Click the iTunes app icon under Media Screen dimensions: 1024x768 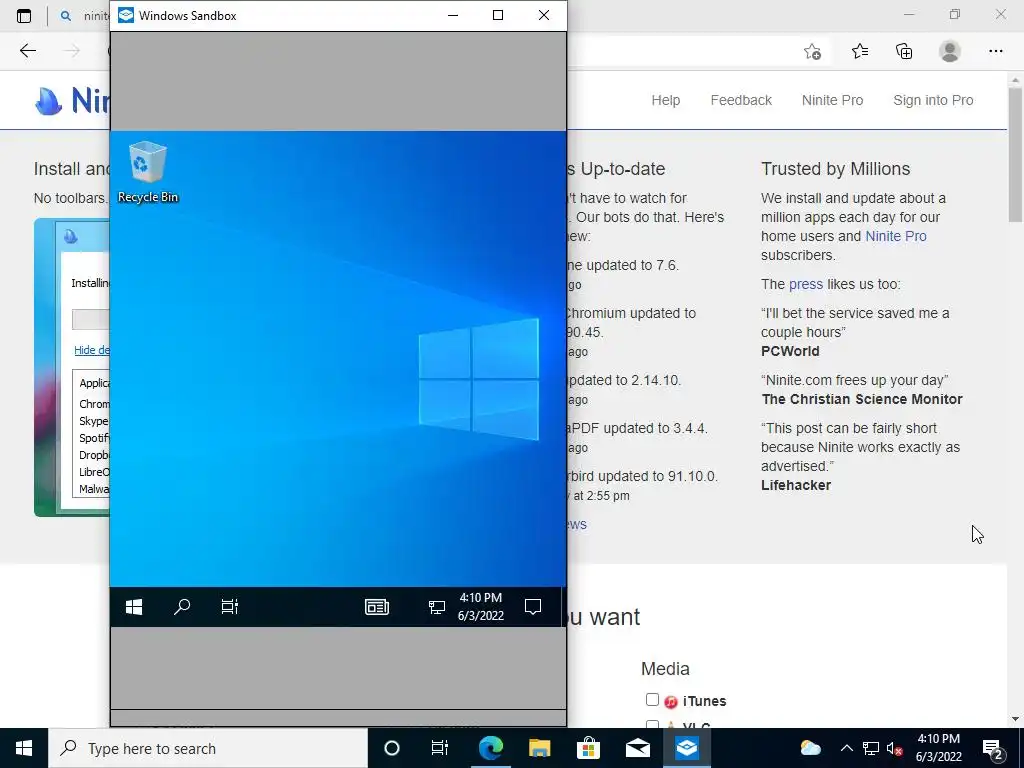671,701
